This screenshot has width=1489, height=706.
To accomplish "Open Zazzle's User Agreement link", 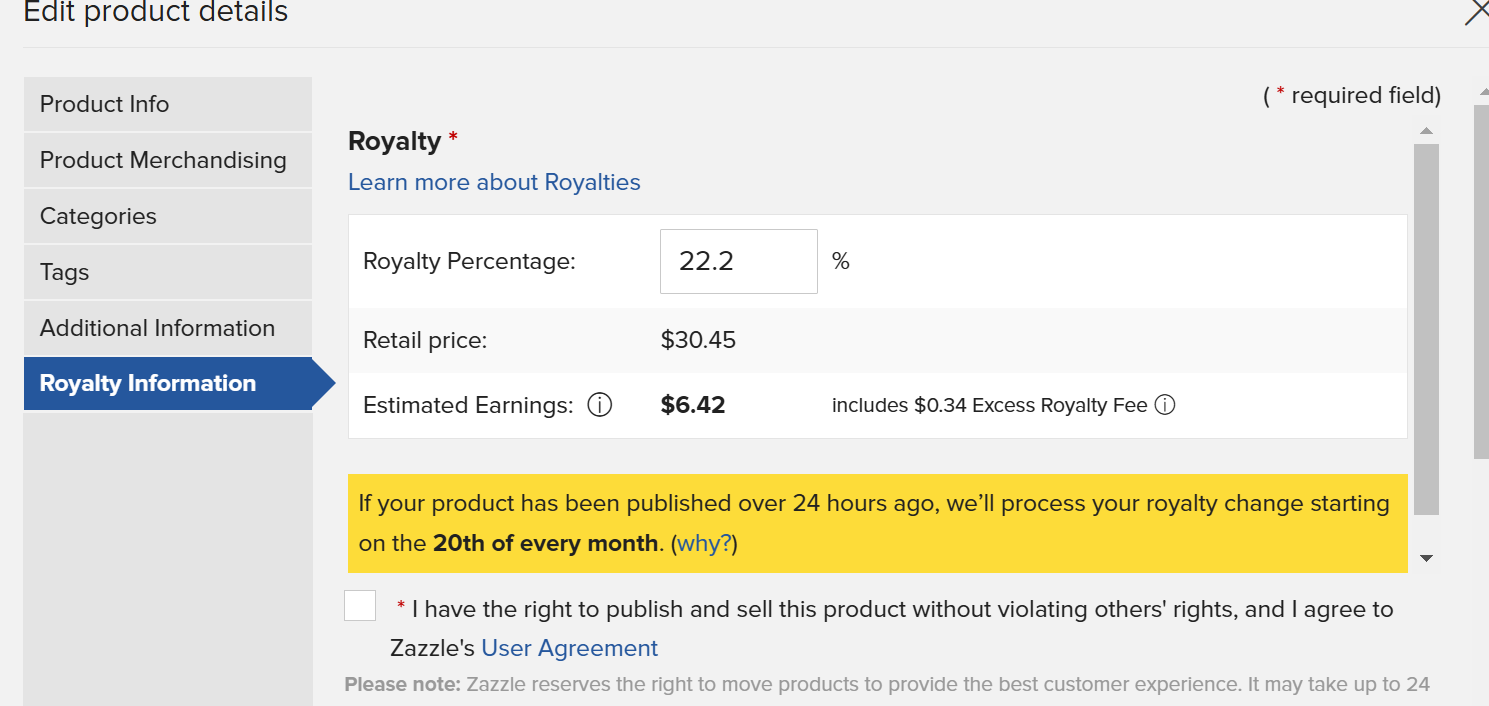I will point(569,648).
